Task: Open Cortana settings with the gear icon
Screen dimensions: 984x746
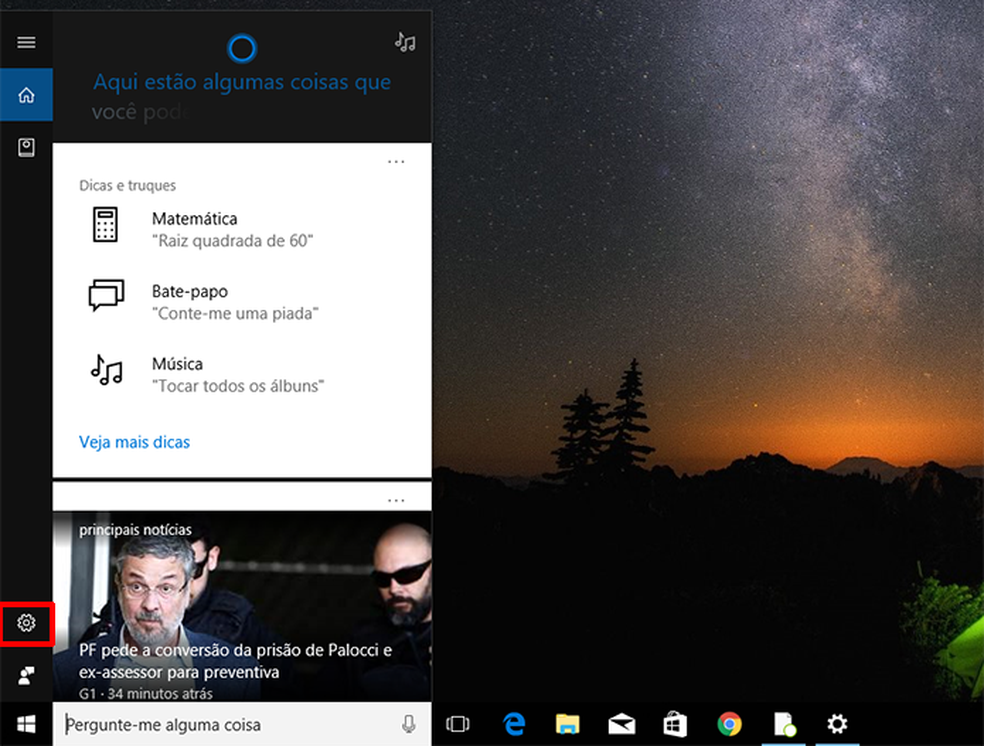Action: [25, 623]
